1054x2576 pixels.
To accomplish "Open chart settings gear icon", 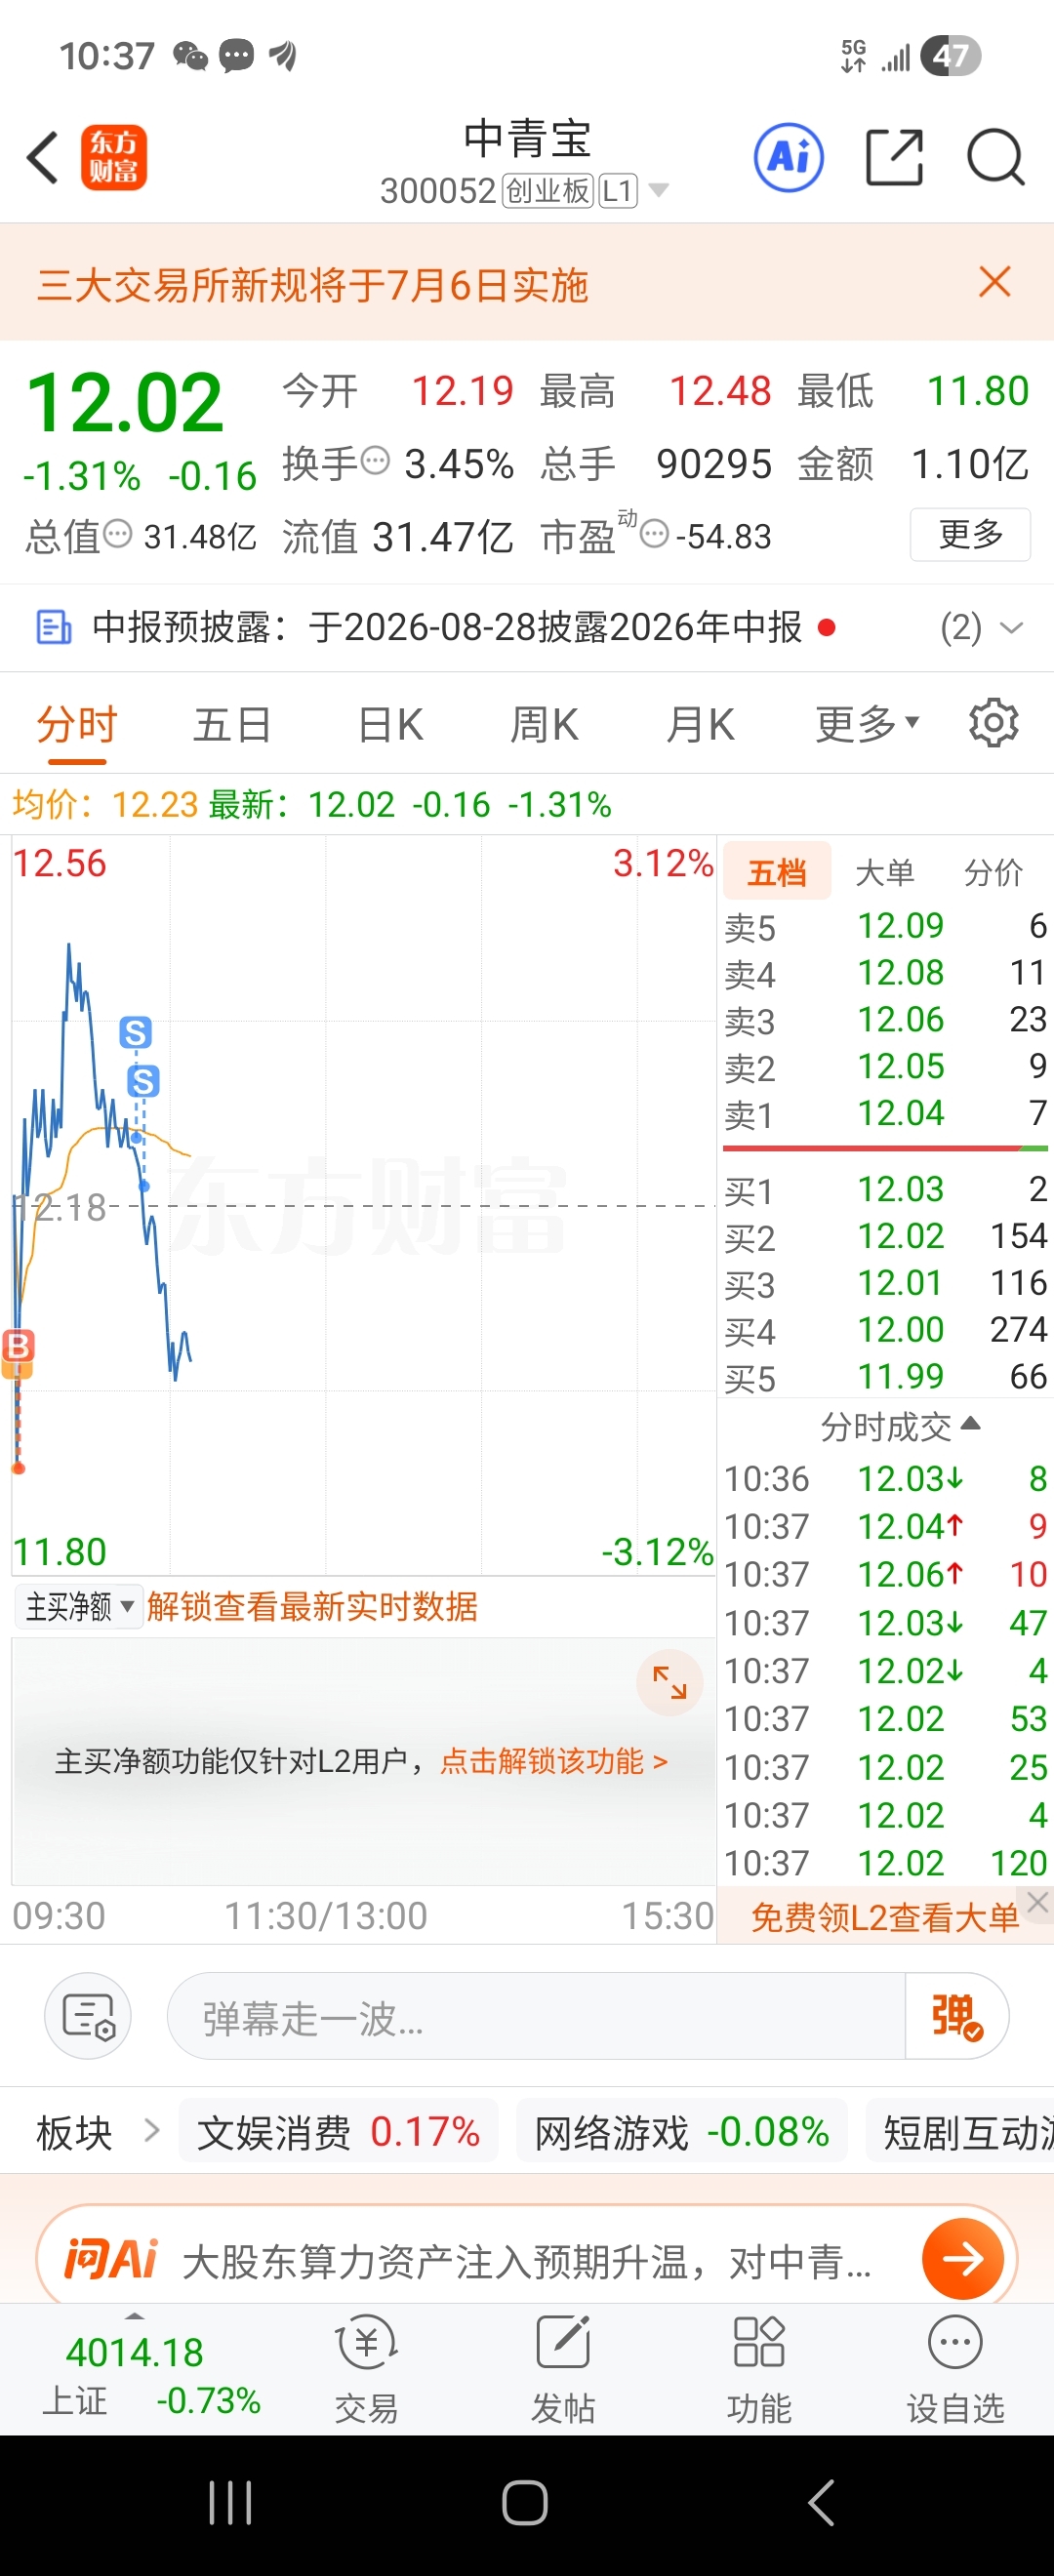I will click(993, 723).
